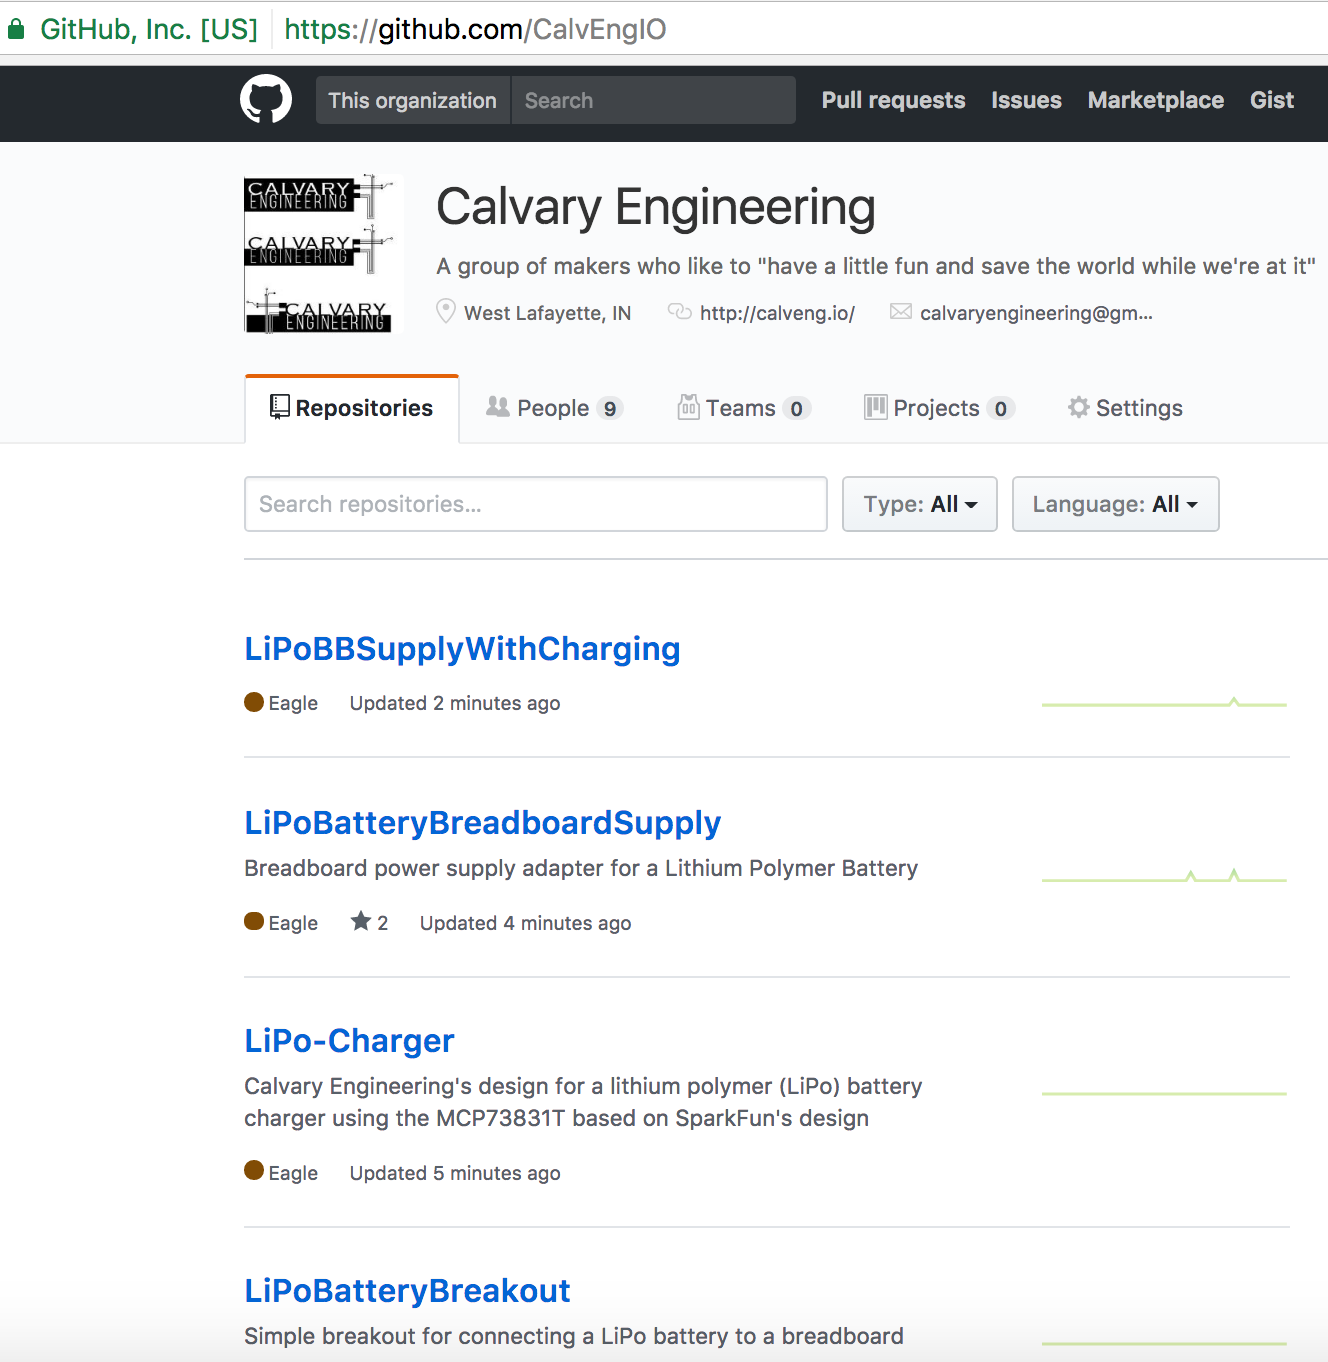Click the Projects board icon
The width and height of the screenshot is (1328, 1362).
[876, 407]
